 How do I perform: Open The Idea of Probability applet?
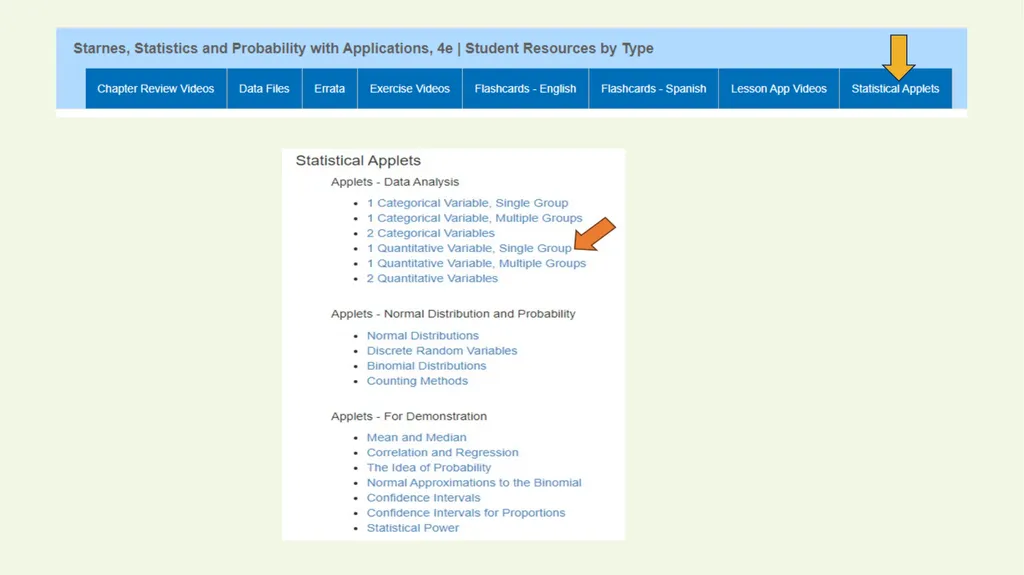[x=428, y=468]
